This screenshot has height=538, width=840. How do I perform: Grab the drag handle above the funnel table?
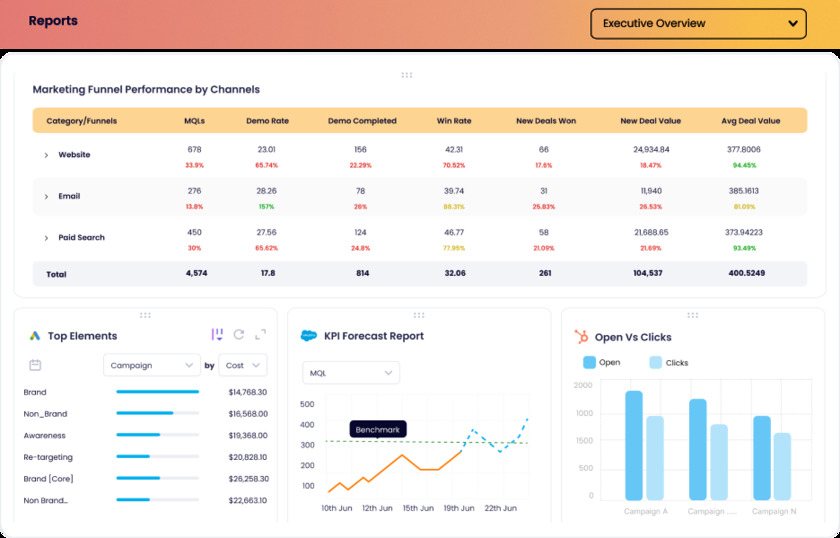click(x=406, y=75)
